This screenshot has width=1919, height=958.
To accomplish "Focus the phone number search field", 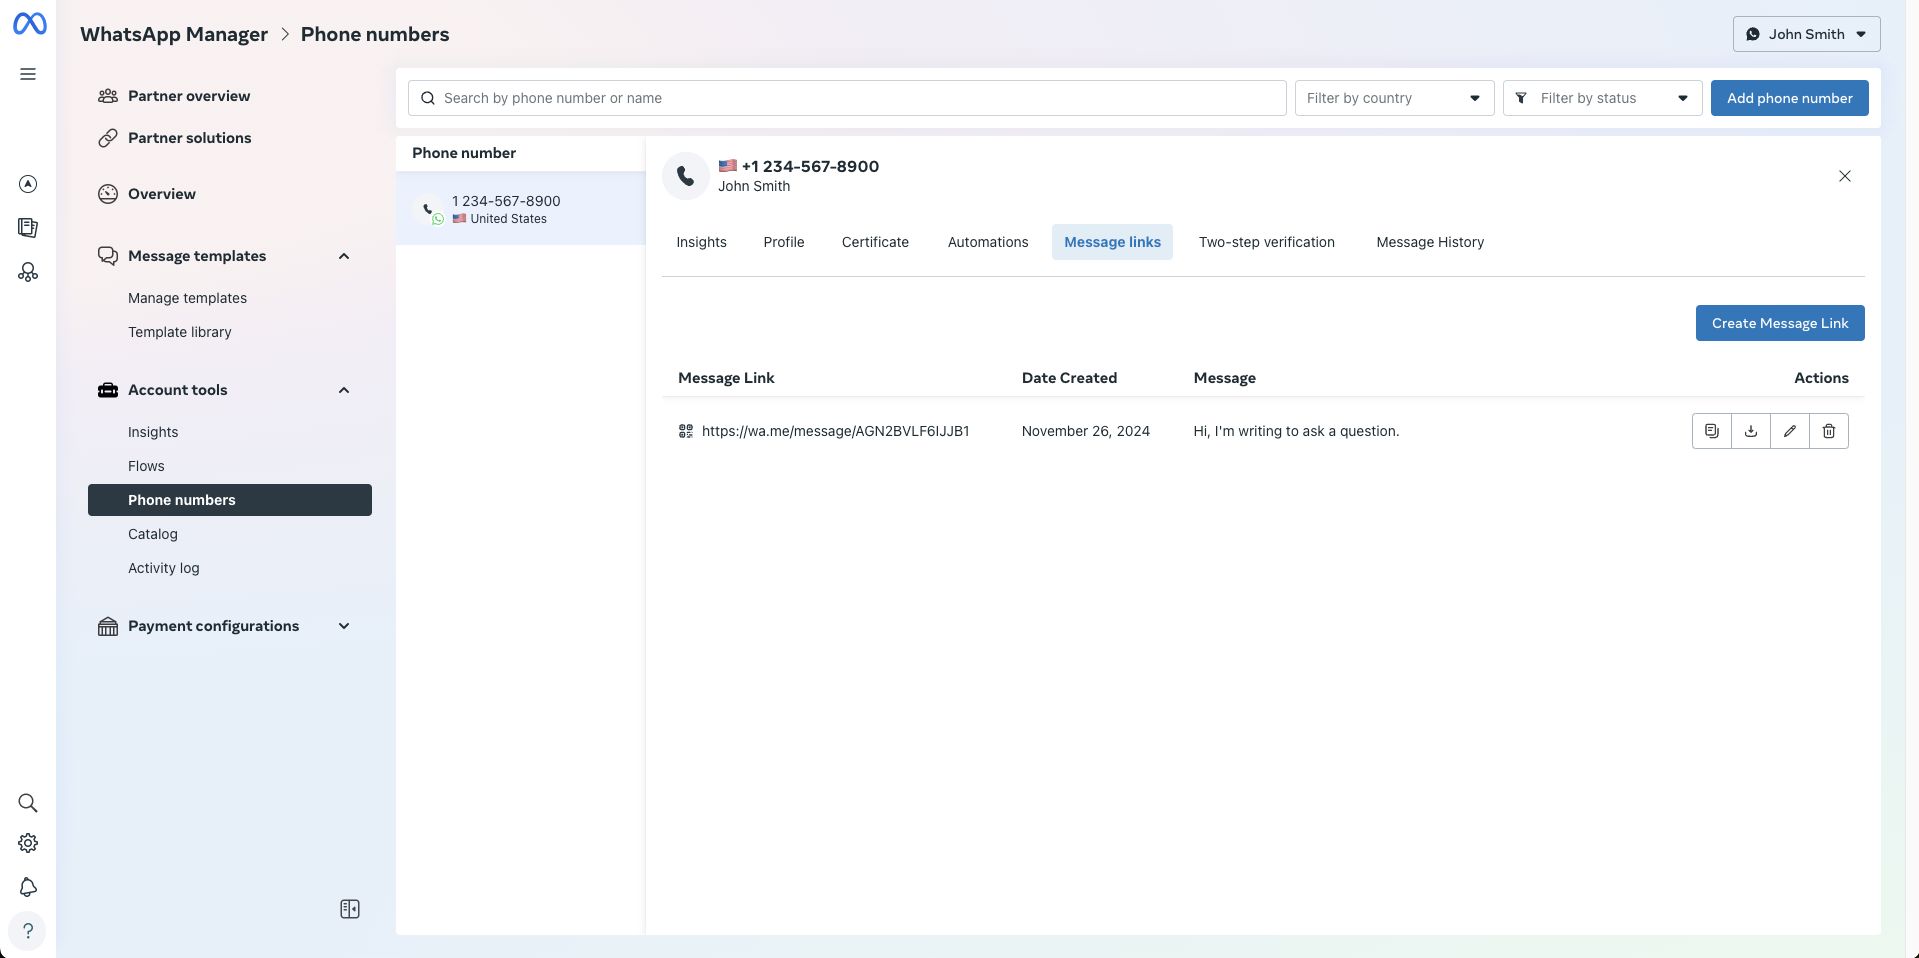I will tap(847, 98).
